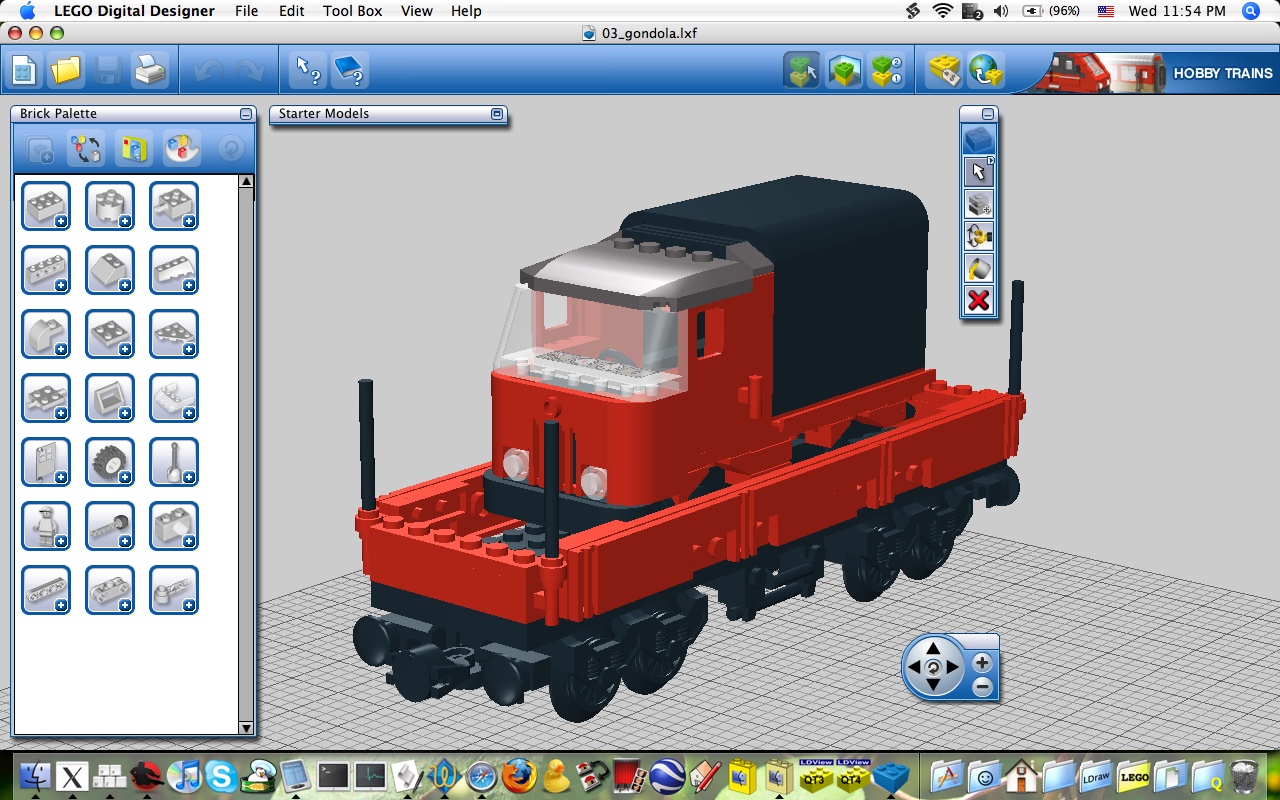Launch Firefox from the Dock
This screenshot has width=1280, height=800.
(x=519, y=776)
